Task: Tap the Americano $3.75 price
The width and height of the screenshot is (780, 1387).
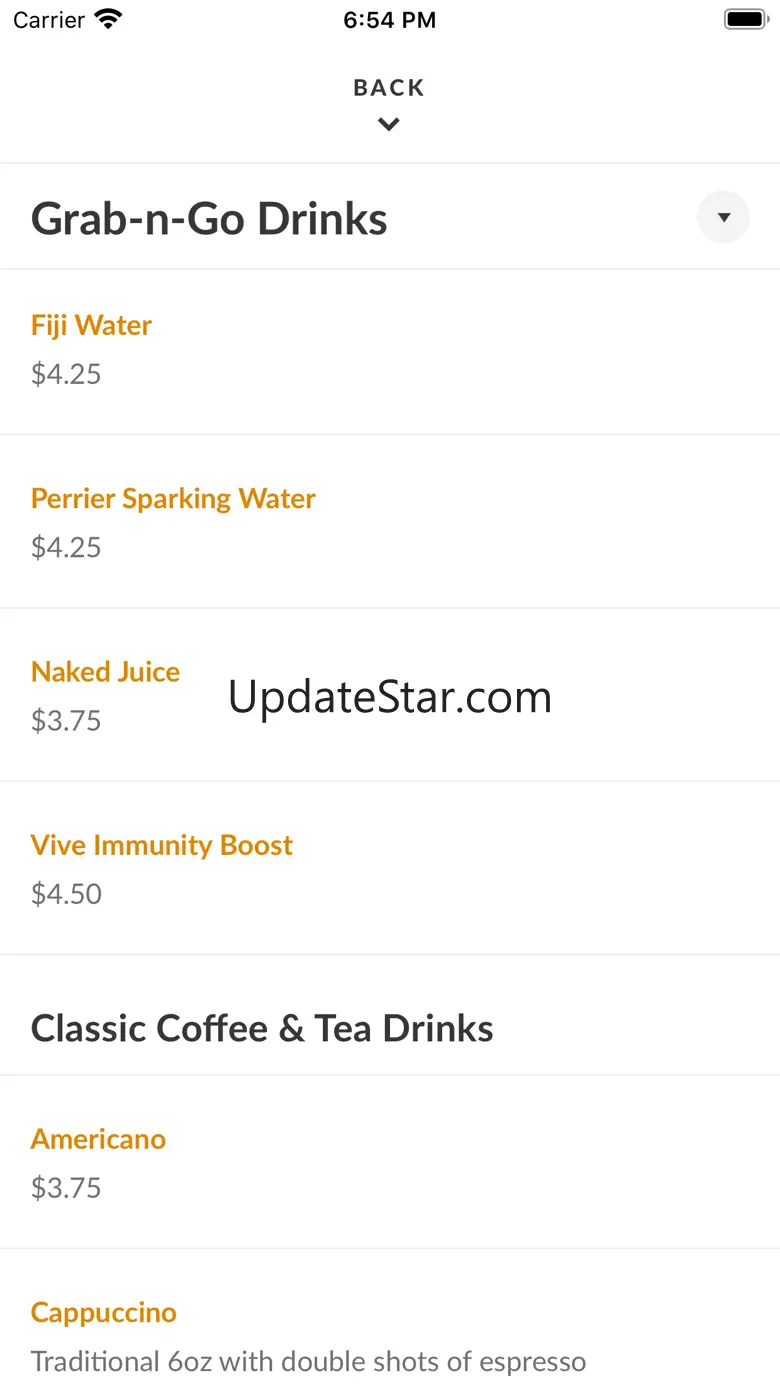Action: [x=66, y=1187]
